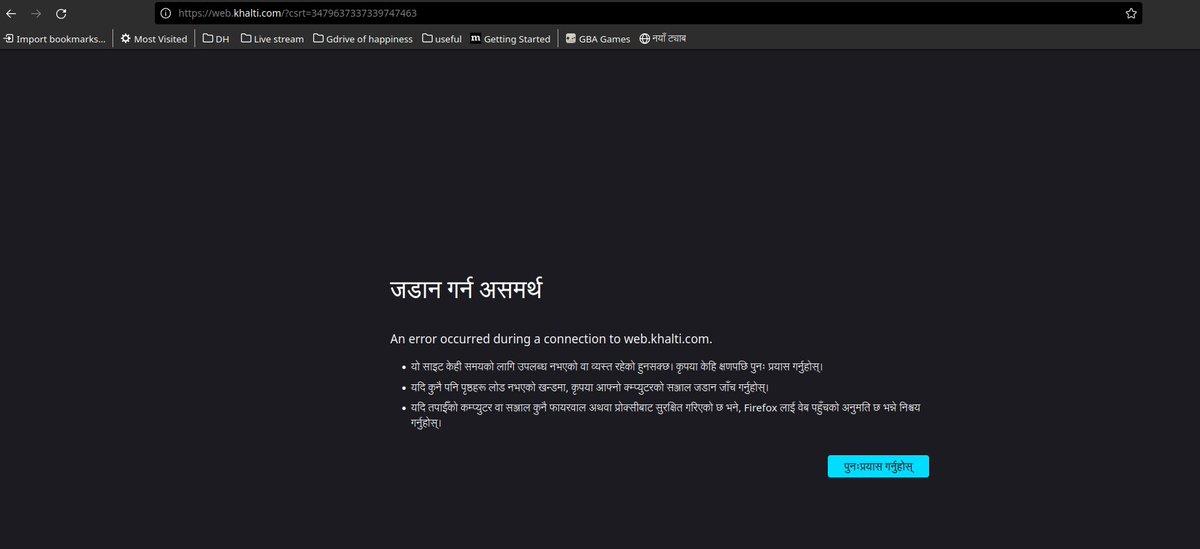
Task: Open Import bookmarks item
Action: pos(54,39)
